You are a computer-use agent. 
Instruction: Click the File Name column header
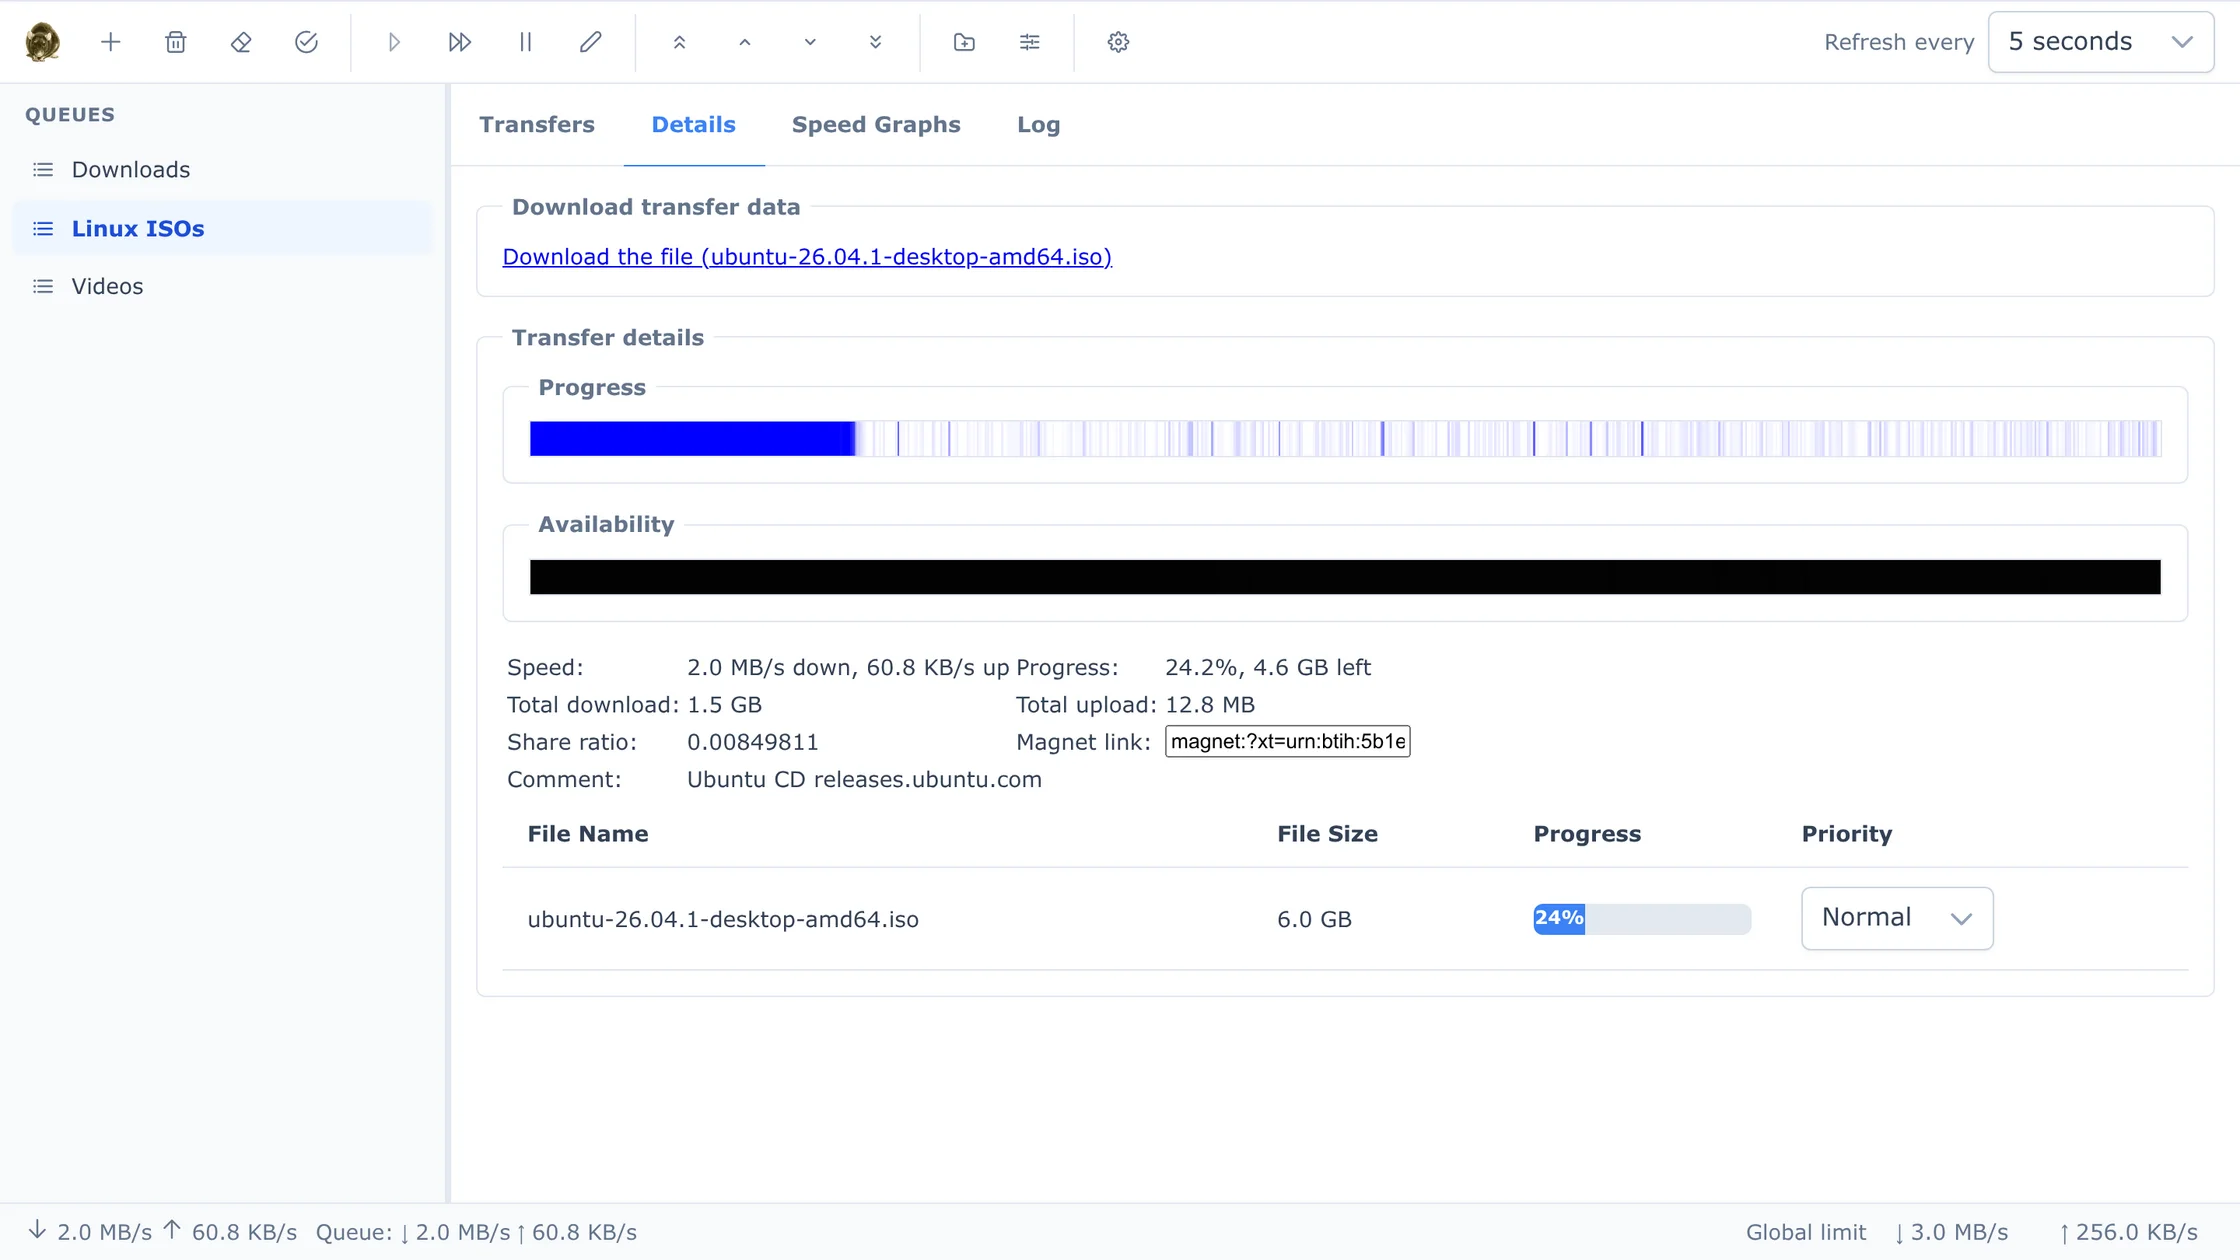588,834
